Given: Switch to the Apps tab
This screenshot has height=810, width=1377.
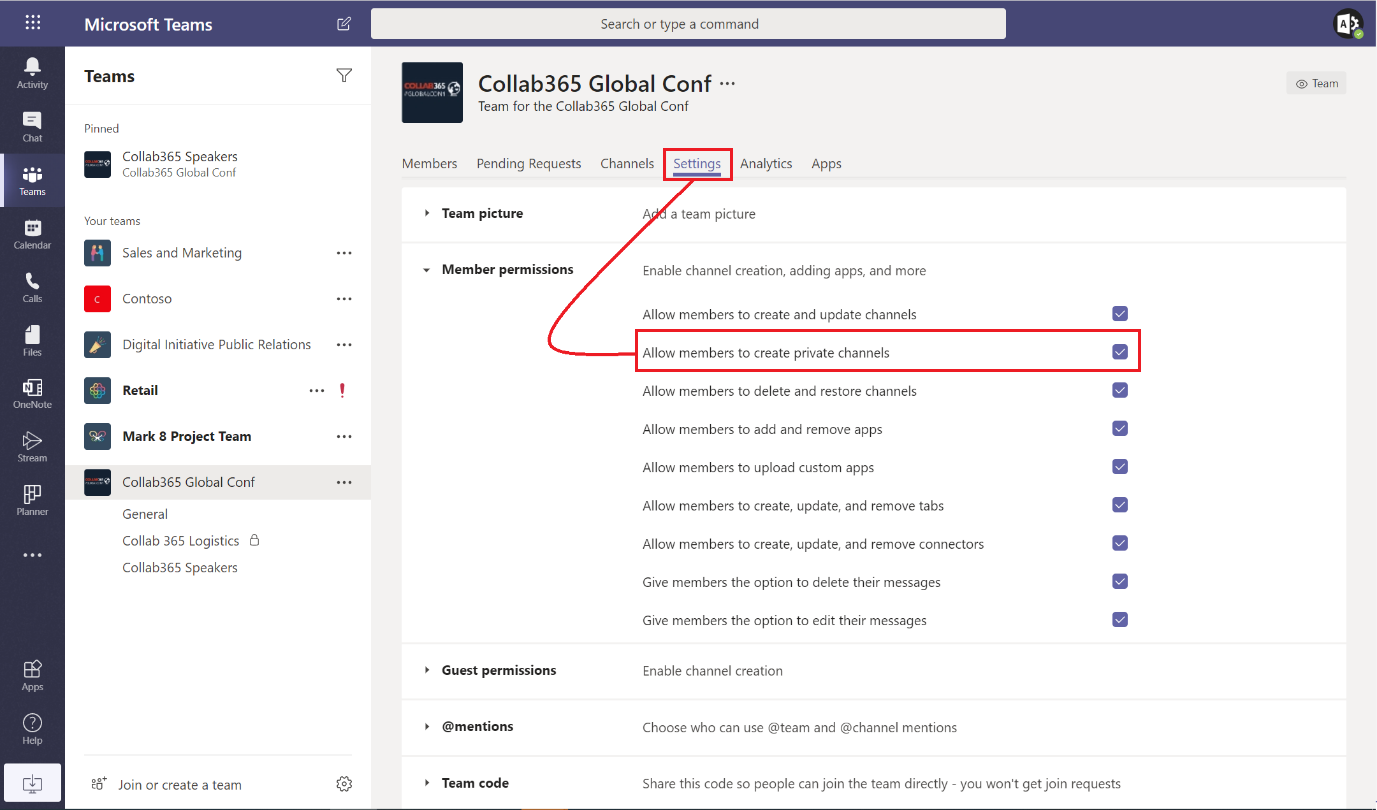Looking at the screenshot, I should point(826,163).
